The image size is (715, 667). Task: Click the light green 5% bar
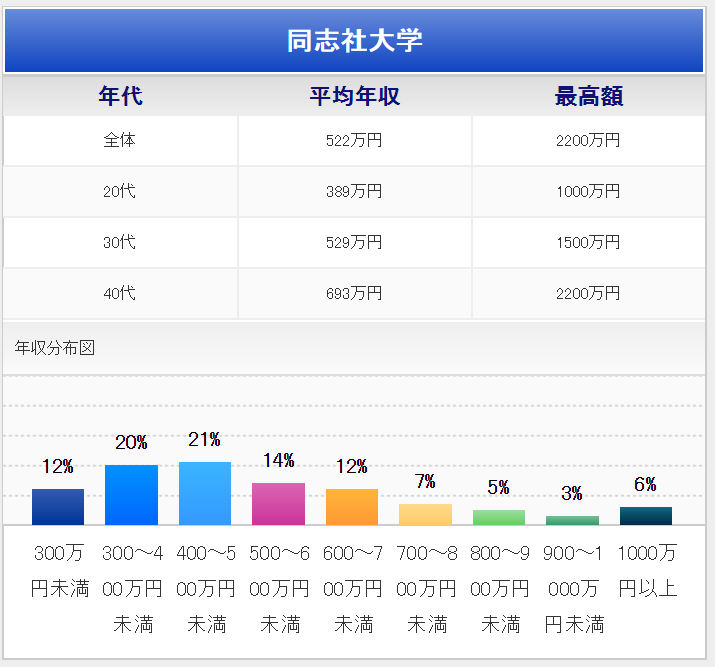coord(499,517)
